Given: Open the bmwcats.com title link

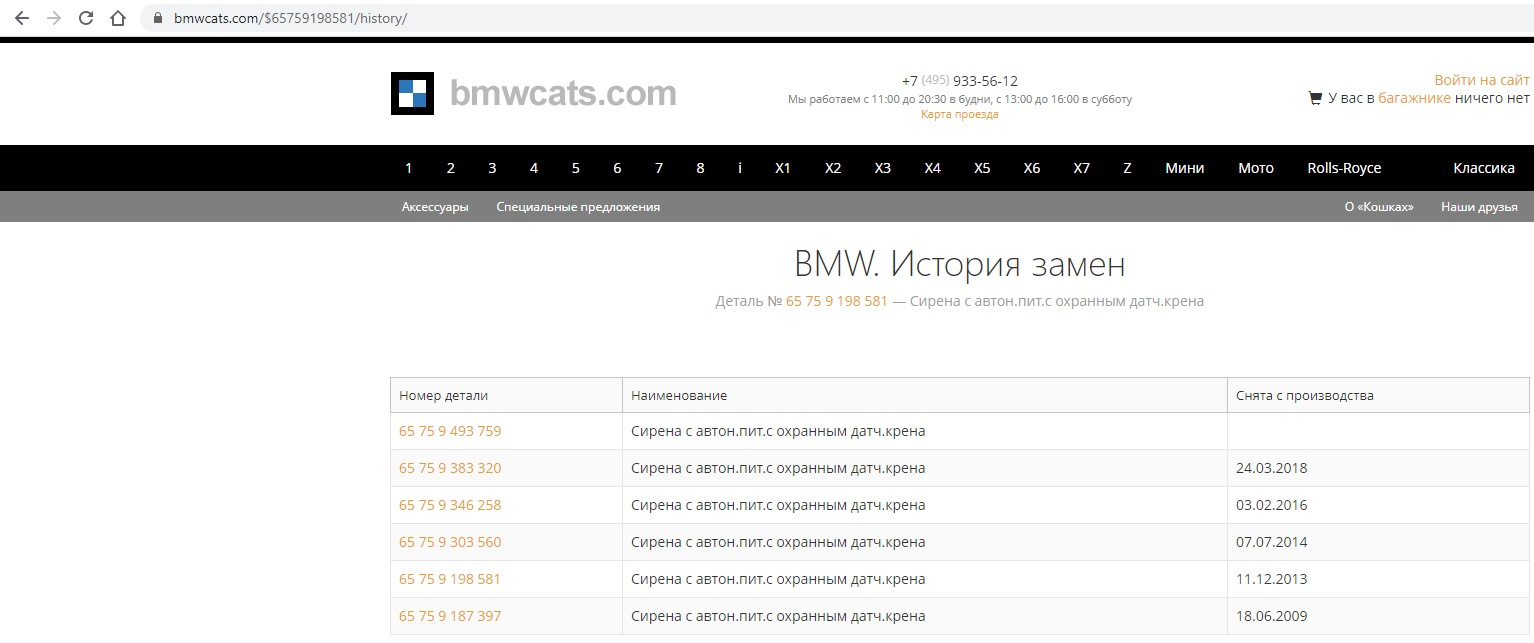Looking at the screenshot, I should coord(563,93).
